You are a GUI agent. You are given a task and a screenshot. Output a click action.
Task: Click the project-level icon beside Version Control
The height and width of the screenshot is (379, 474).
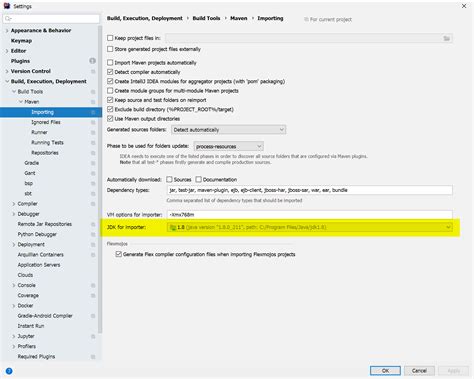click(x=93, y=71)
